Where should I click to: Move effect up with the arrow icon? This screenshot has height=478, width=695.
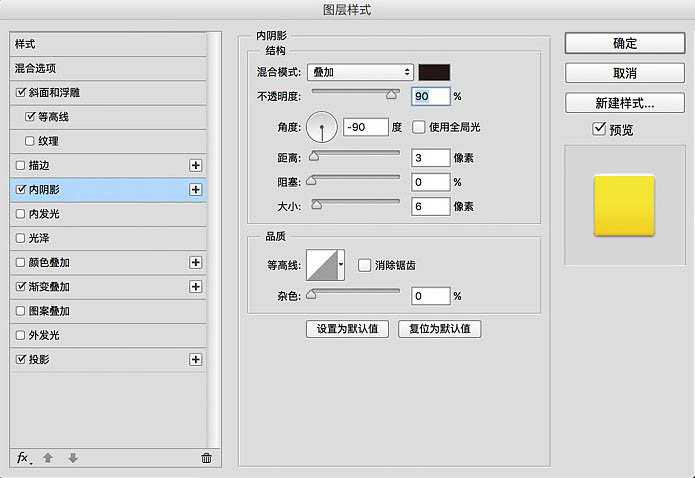coord(48,458)
